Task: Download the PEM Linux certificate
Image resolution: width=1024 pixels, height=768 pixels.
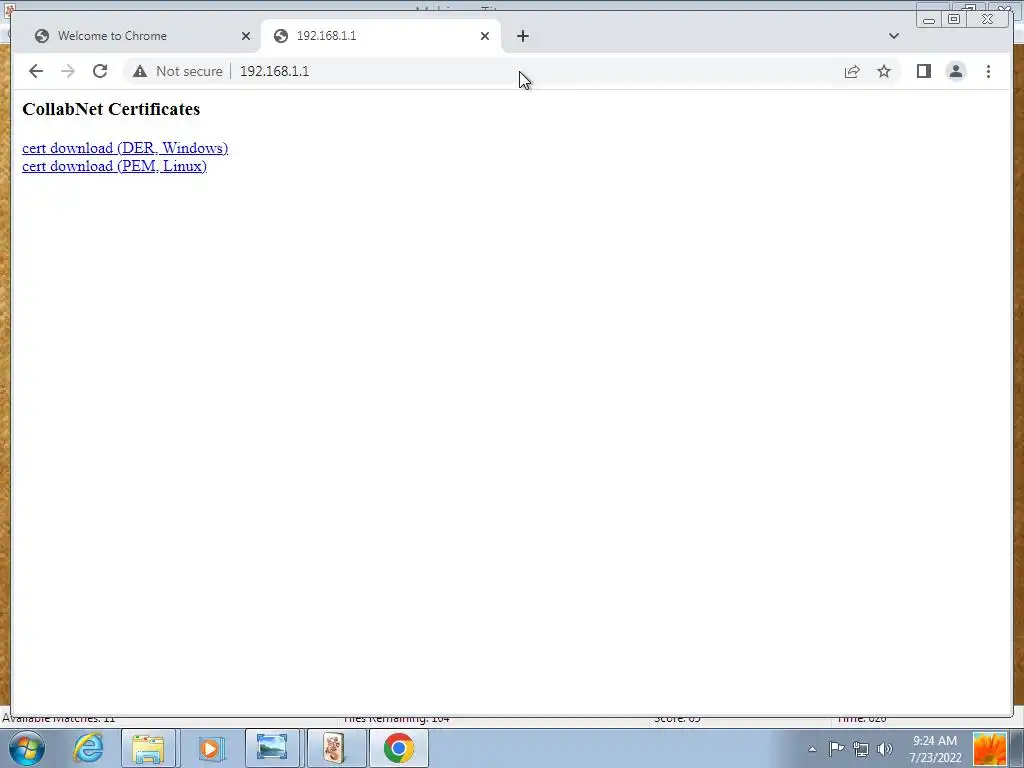Action: pyautogui.click(x=114, y=167)
